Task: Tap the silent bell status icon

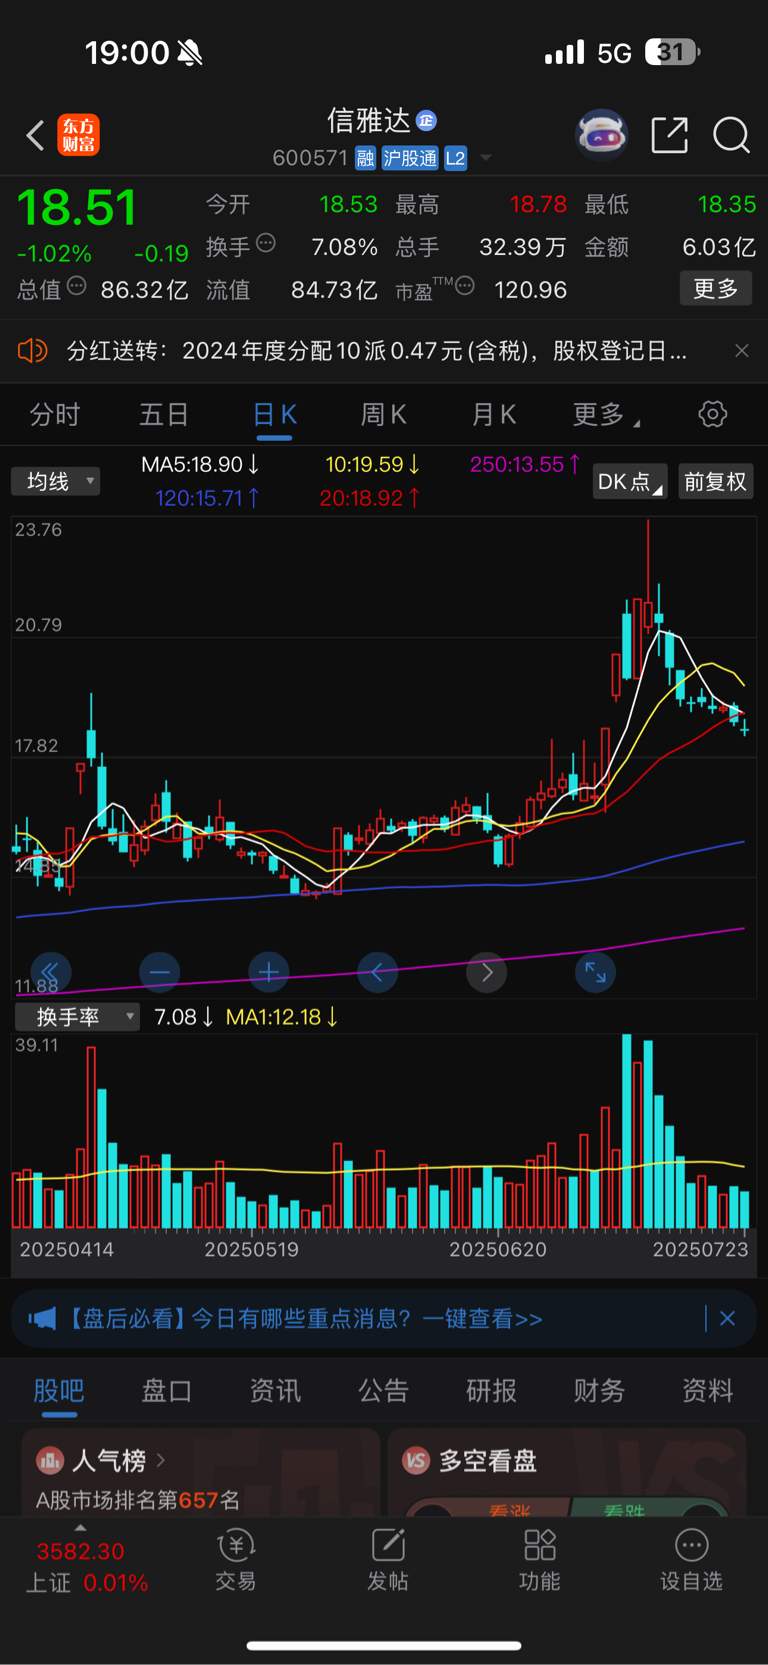Action: [190, 53]
